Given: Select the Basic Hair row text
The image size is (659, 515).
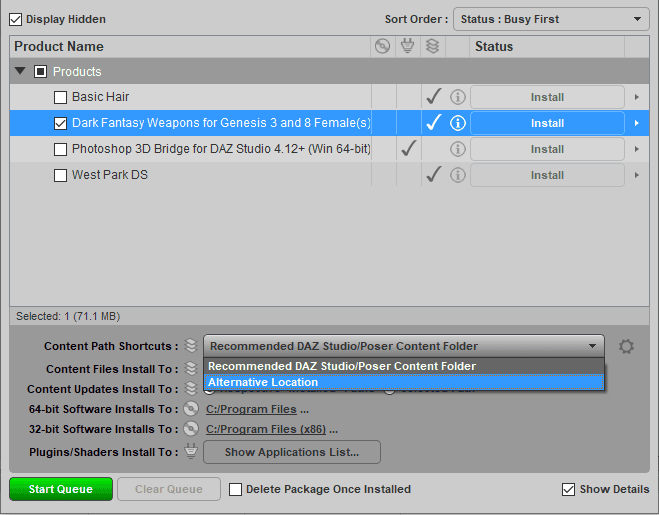Looking at the screenshot, I should tap(100, 97).
